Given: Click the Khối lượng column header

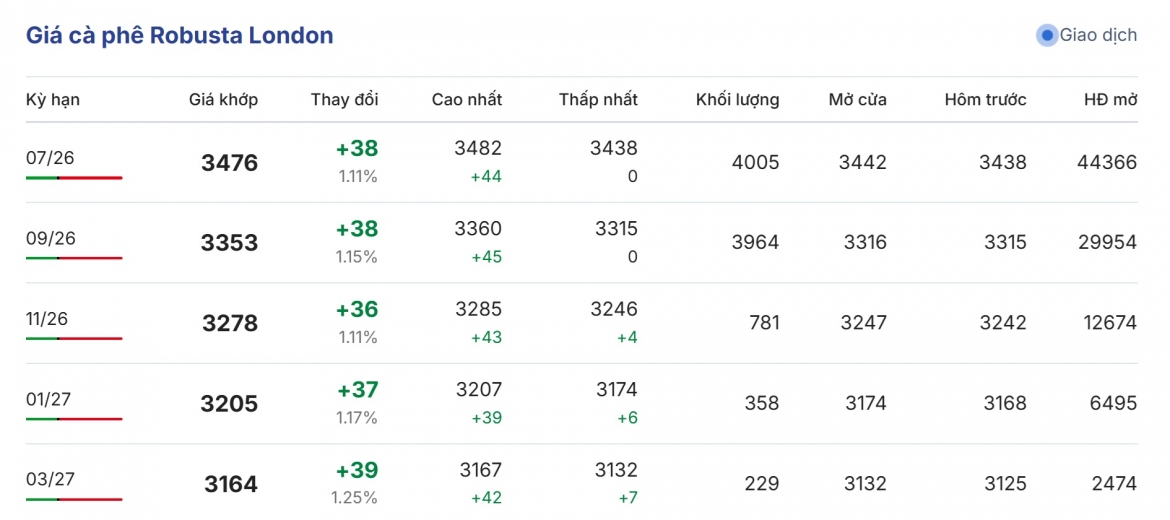Looking at the screenshot, I should tap(737, 99).
